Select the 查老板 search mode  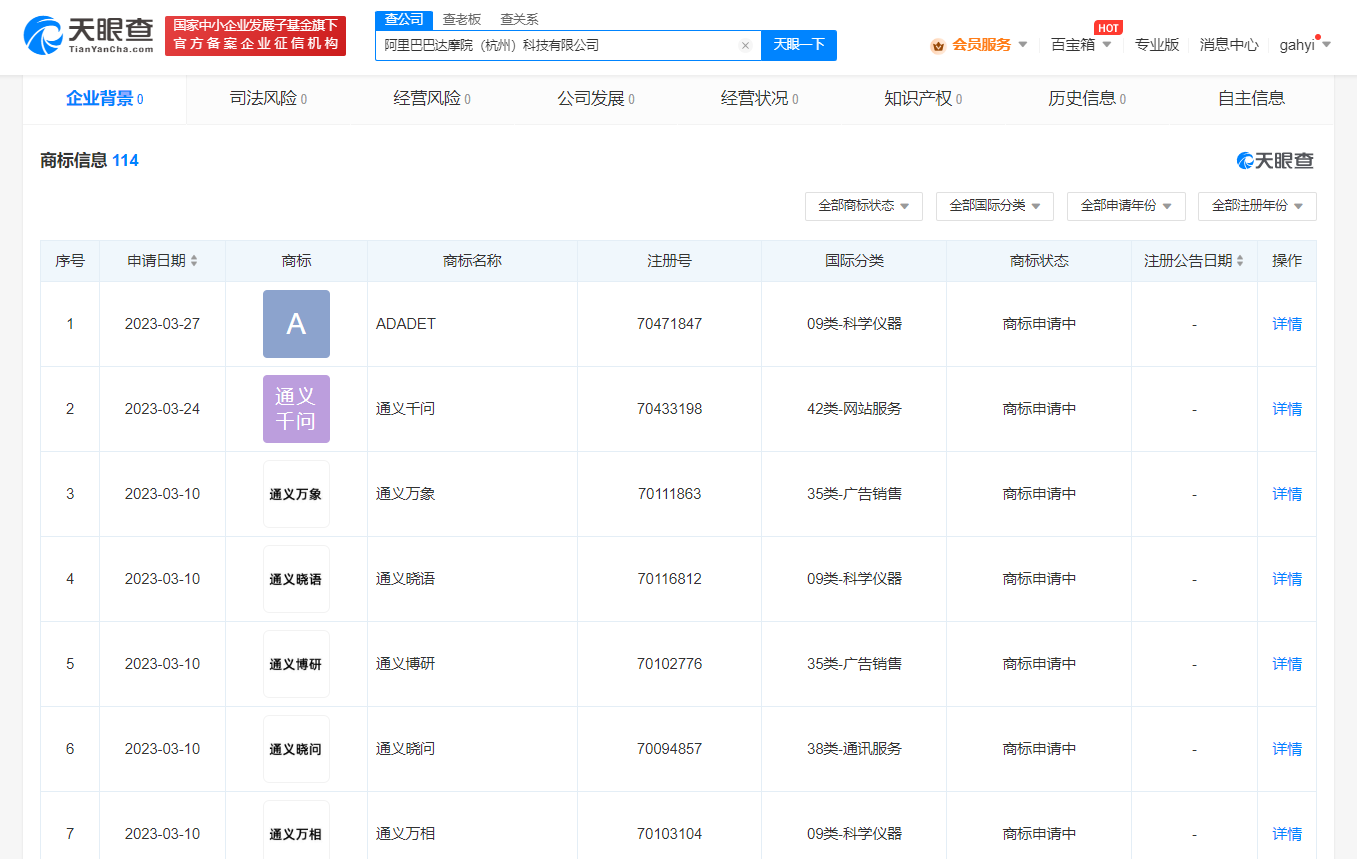460,18
